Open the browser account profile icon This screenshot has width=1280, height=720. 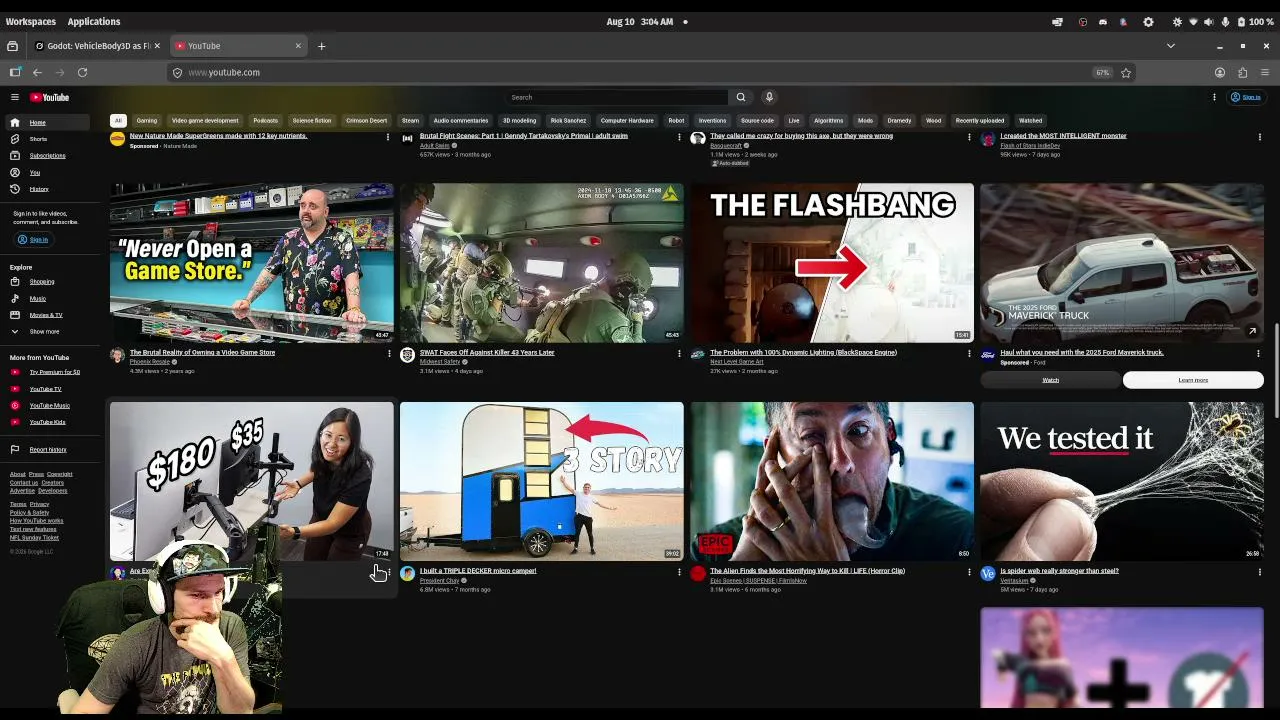pos(1220,72)
